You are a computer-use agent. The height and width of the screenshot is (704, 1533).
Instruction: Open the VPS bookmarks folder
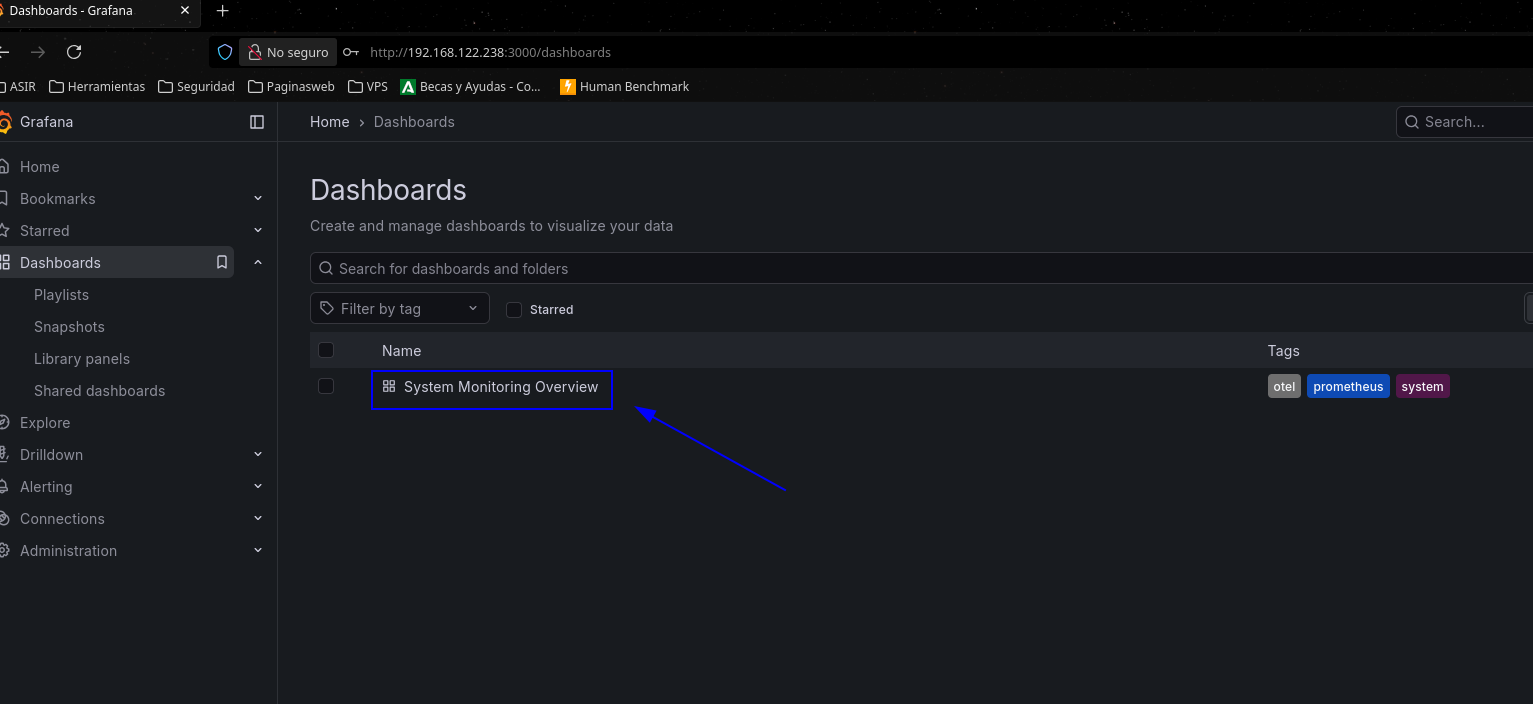(368, 87)
